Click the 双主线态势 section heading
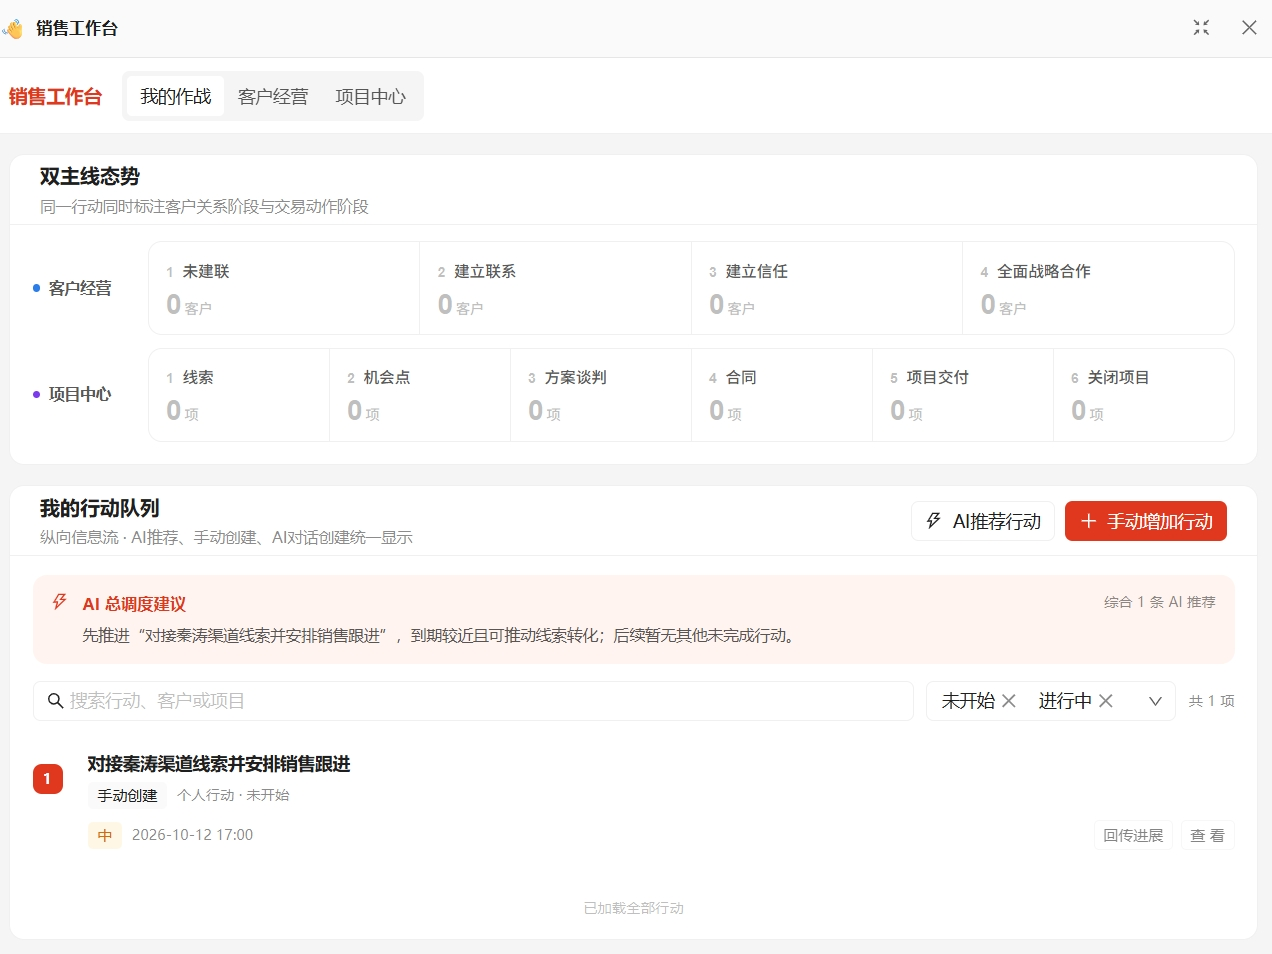The width and height of the screenshot is (1272, 954). 90,176
